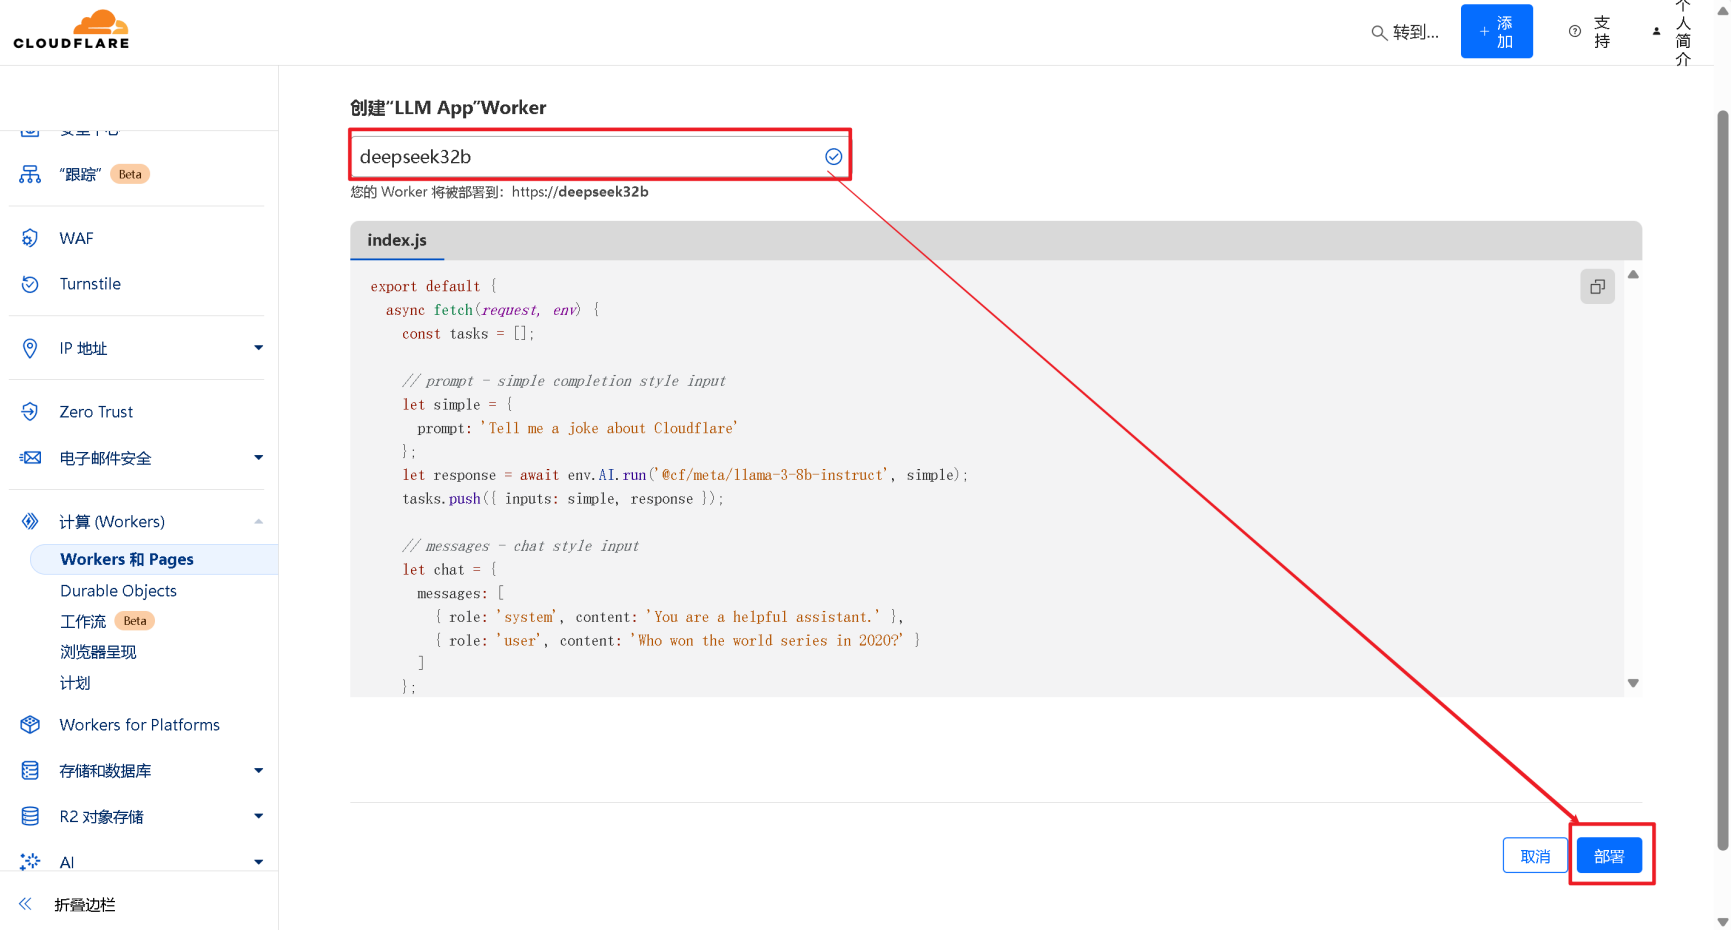1731x930 pixels.
Task: Expand the IP 地址 menu
Action: pyautogui.click(x=258, y=348)
